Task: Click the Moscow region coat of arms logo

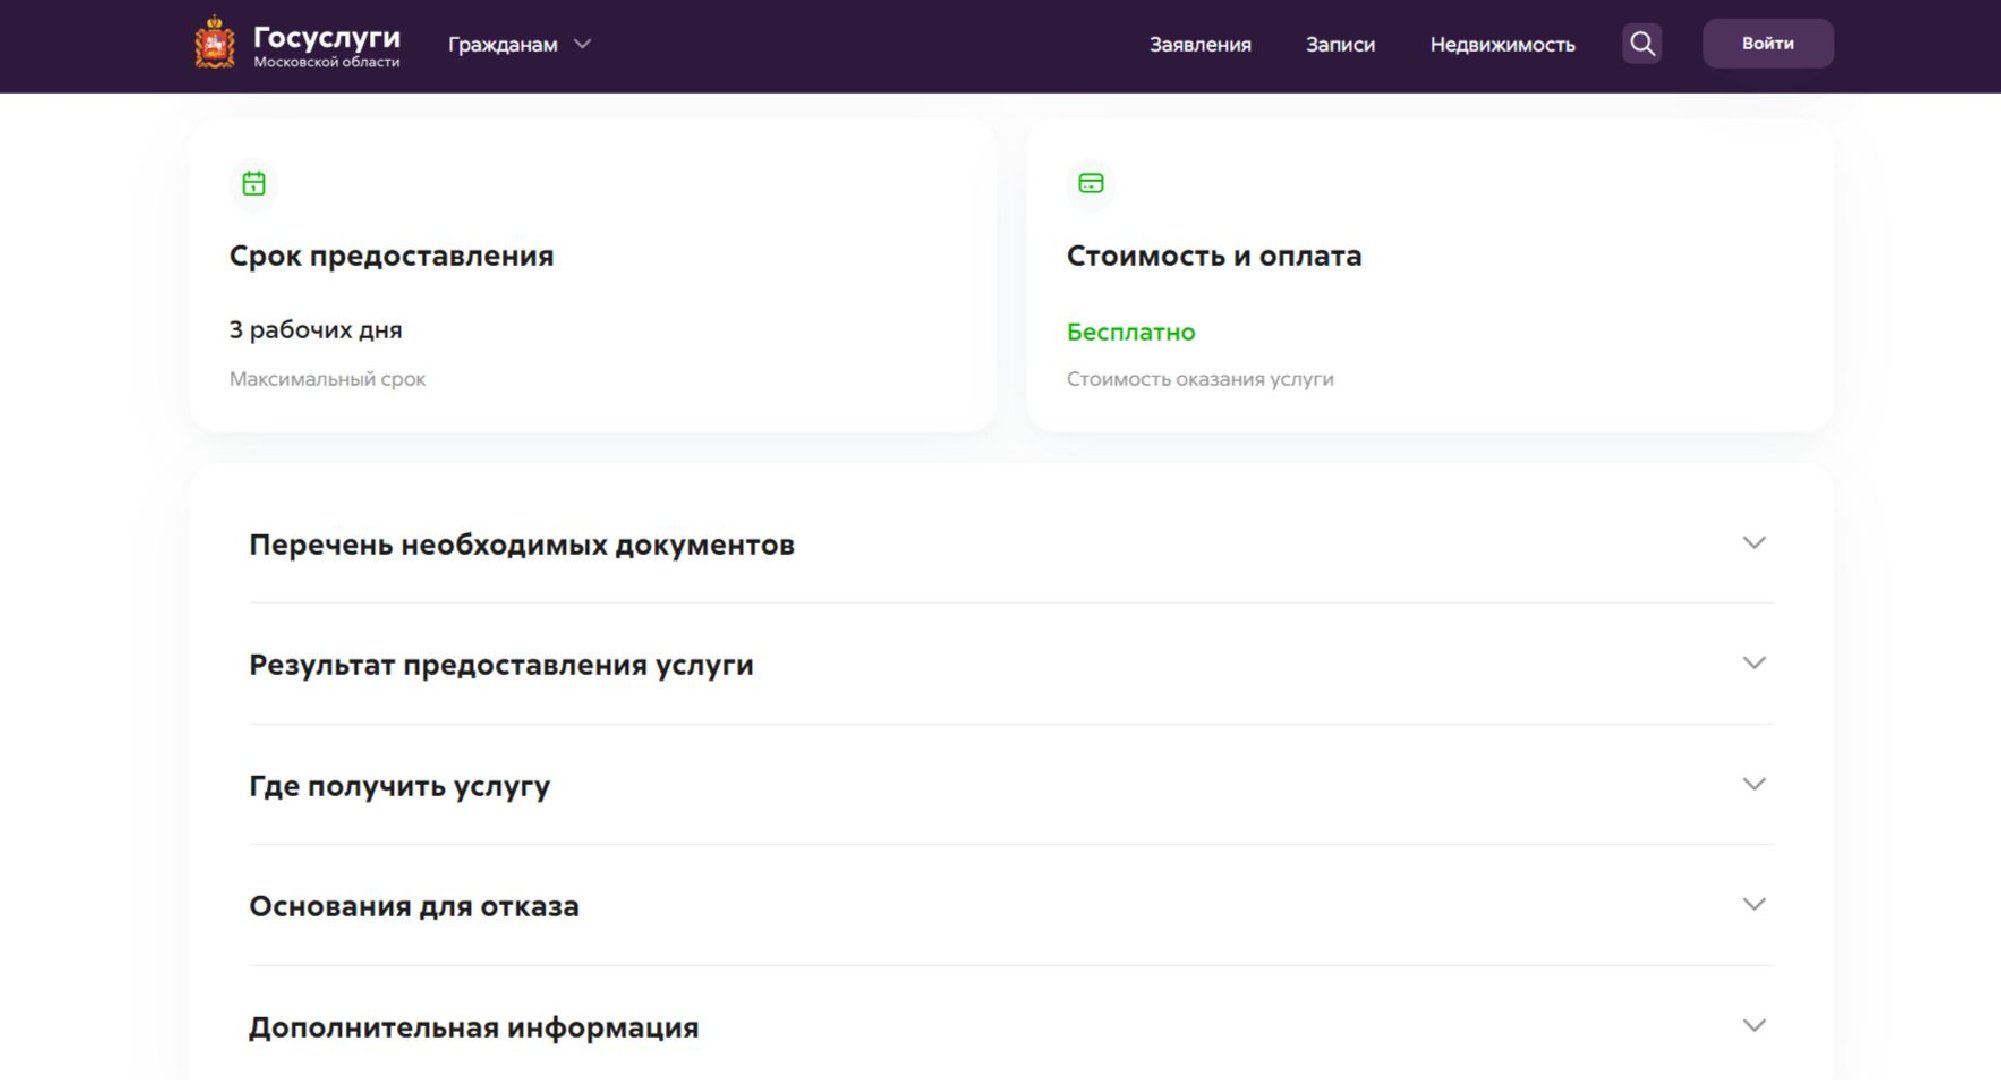Action: [x=214, y=44]
